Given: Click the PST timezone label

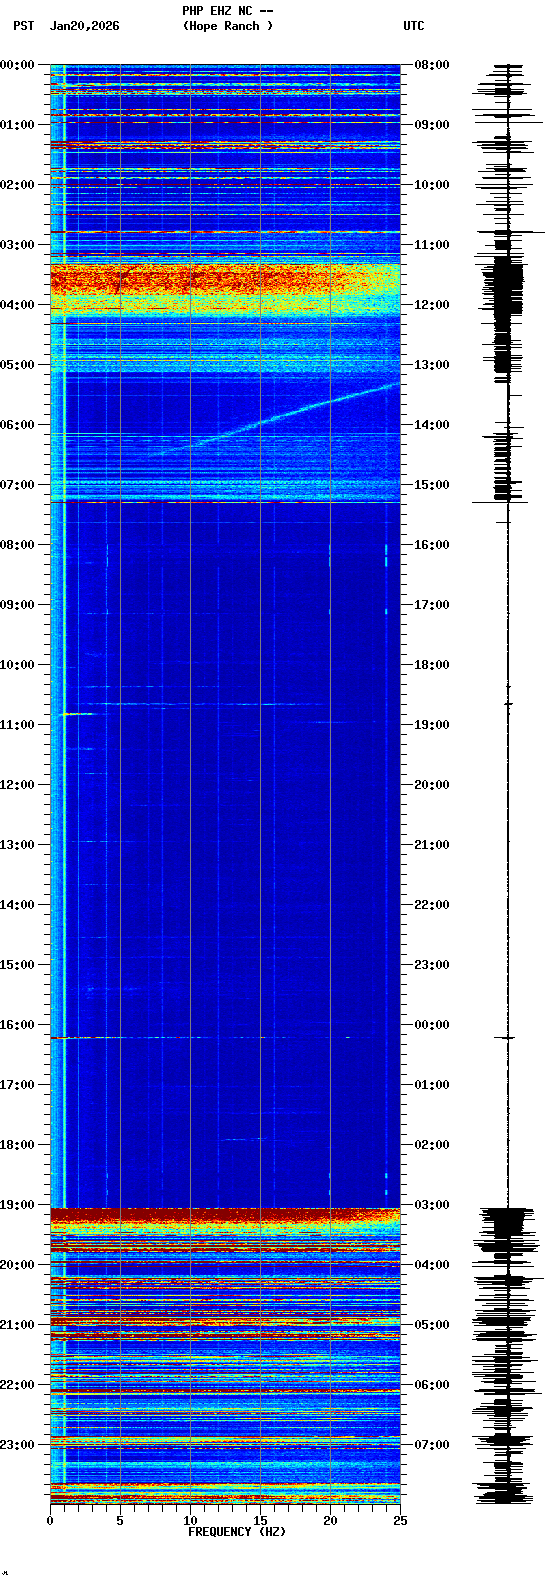Looking at the screenshot, I should (x=23, y=26).
